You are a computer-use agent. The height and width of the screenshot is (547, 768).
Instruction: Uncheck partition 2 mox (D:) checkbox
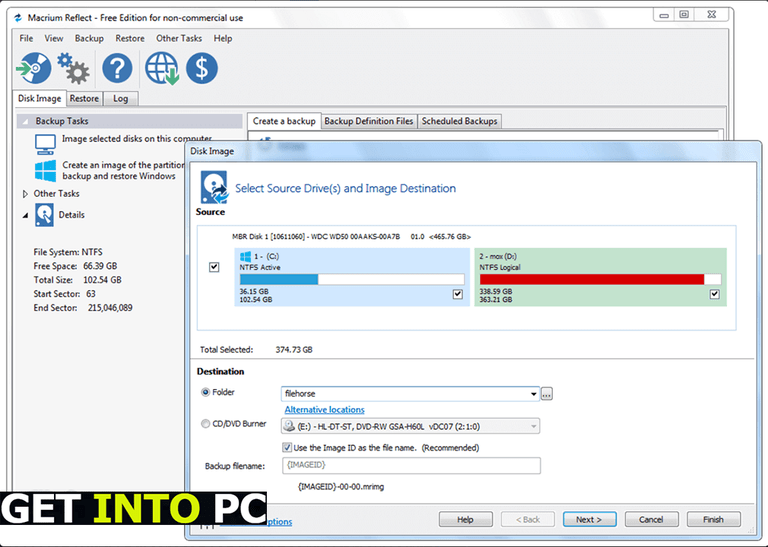tap(715, 294)
